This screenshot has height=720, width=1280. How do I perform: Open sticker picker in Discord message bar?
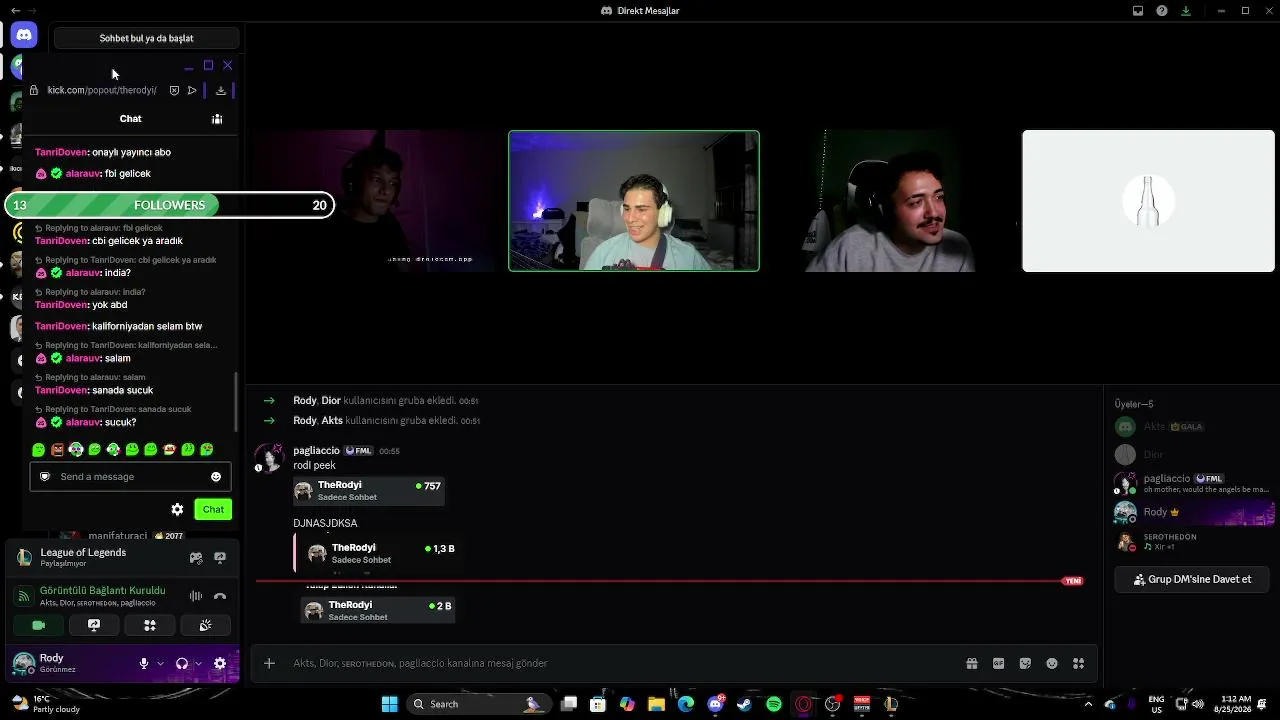(x=1025, y=663)
